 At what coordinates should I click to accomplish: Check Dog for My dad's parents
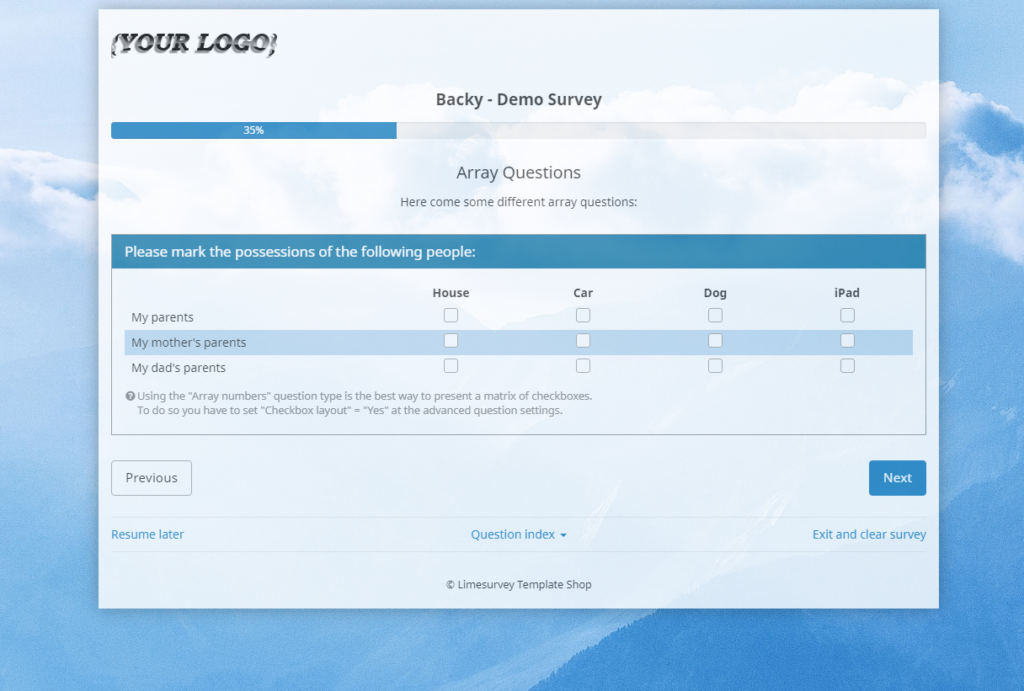tap(715, 365)
